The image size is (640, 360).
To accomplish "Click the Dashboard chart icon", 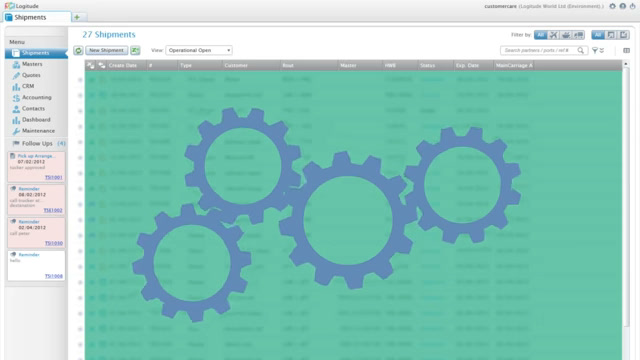I will 16,120.
